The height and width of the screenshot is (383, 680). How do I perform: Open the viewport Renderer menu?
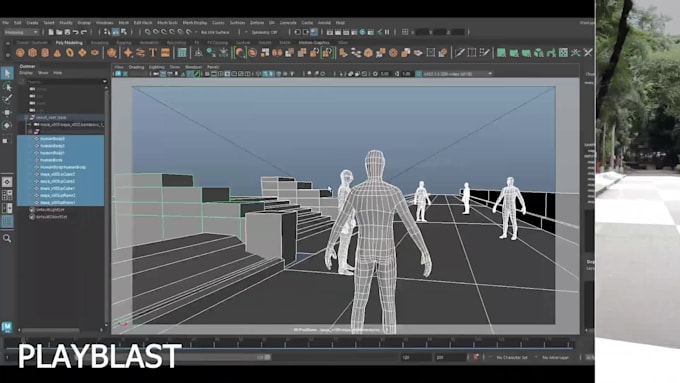click(x=193, y=67)
